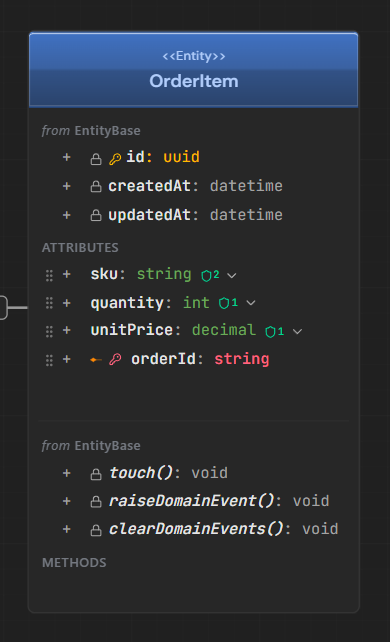Click the <<Entity>> stereotype label

tap(194, 56)
